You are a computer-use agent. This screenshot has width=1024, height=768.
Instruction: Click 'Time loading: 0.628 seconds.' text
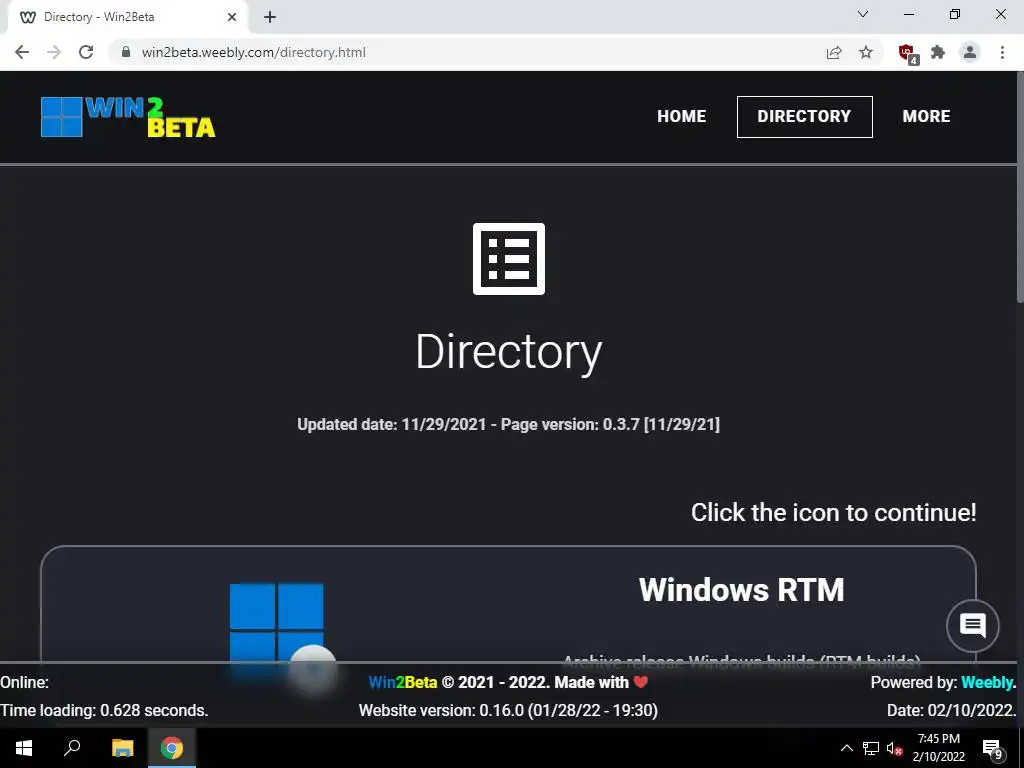(x=104, y=711)
